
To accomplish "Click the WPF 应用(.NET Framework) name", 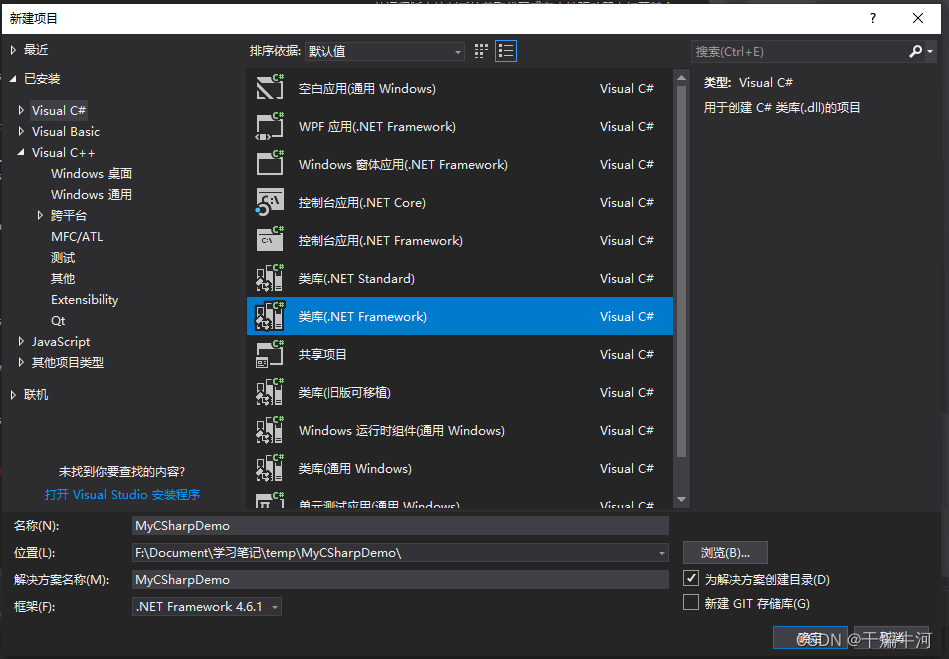I will 377,126.
